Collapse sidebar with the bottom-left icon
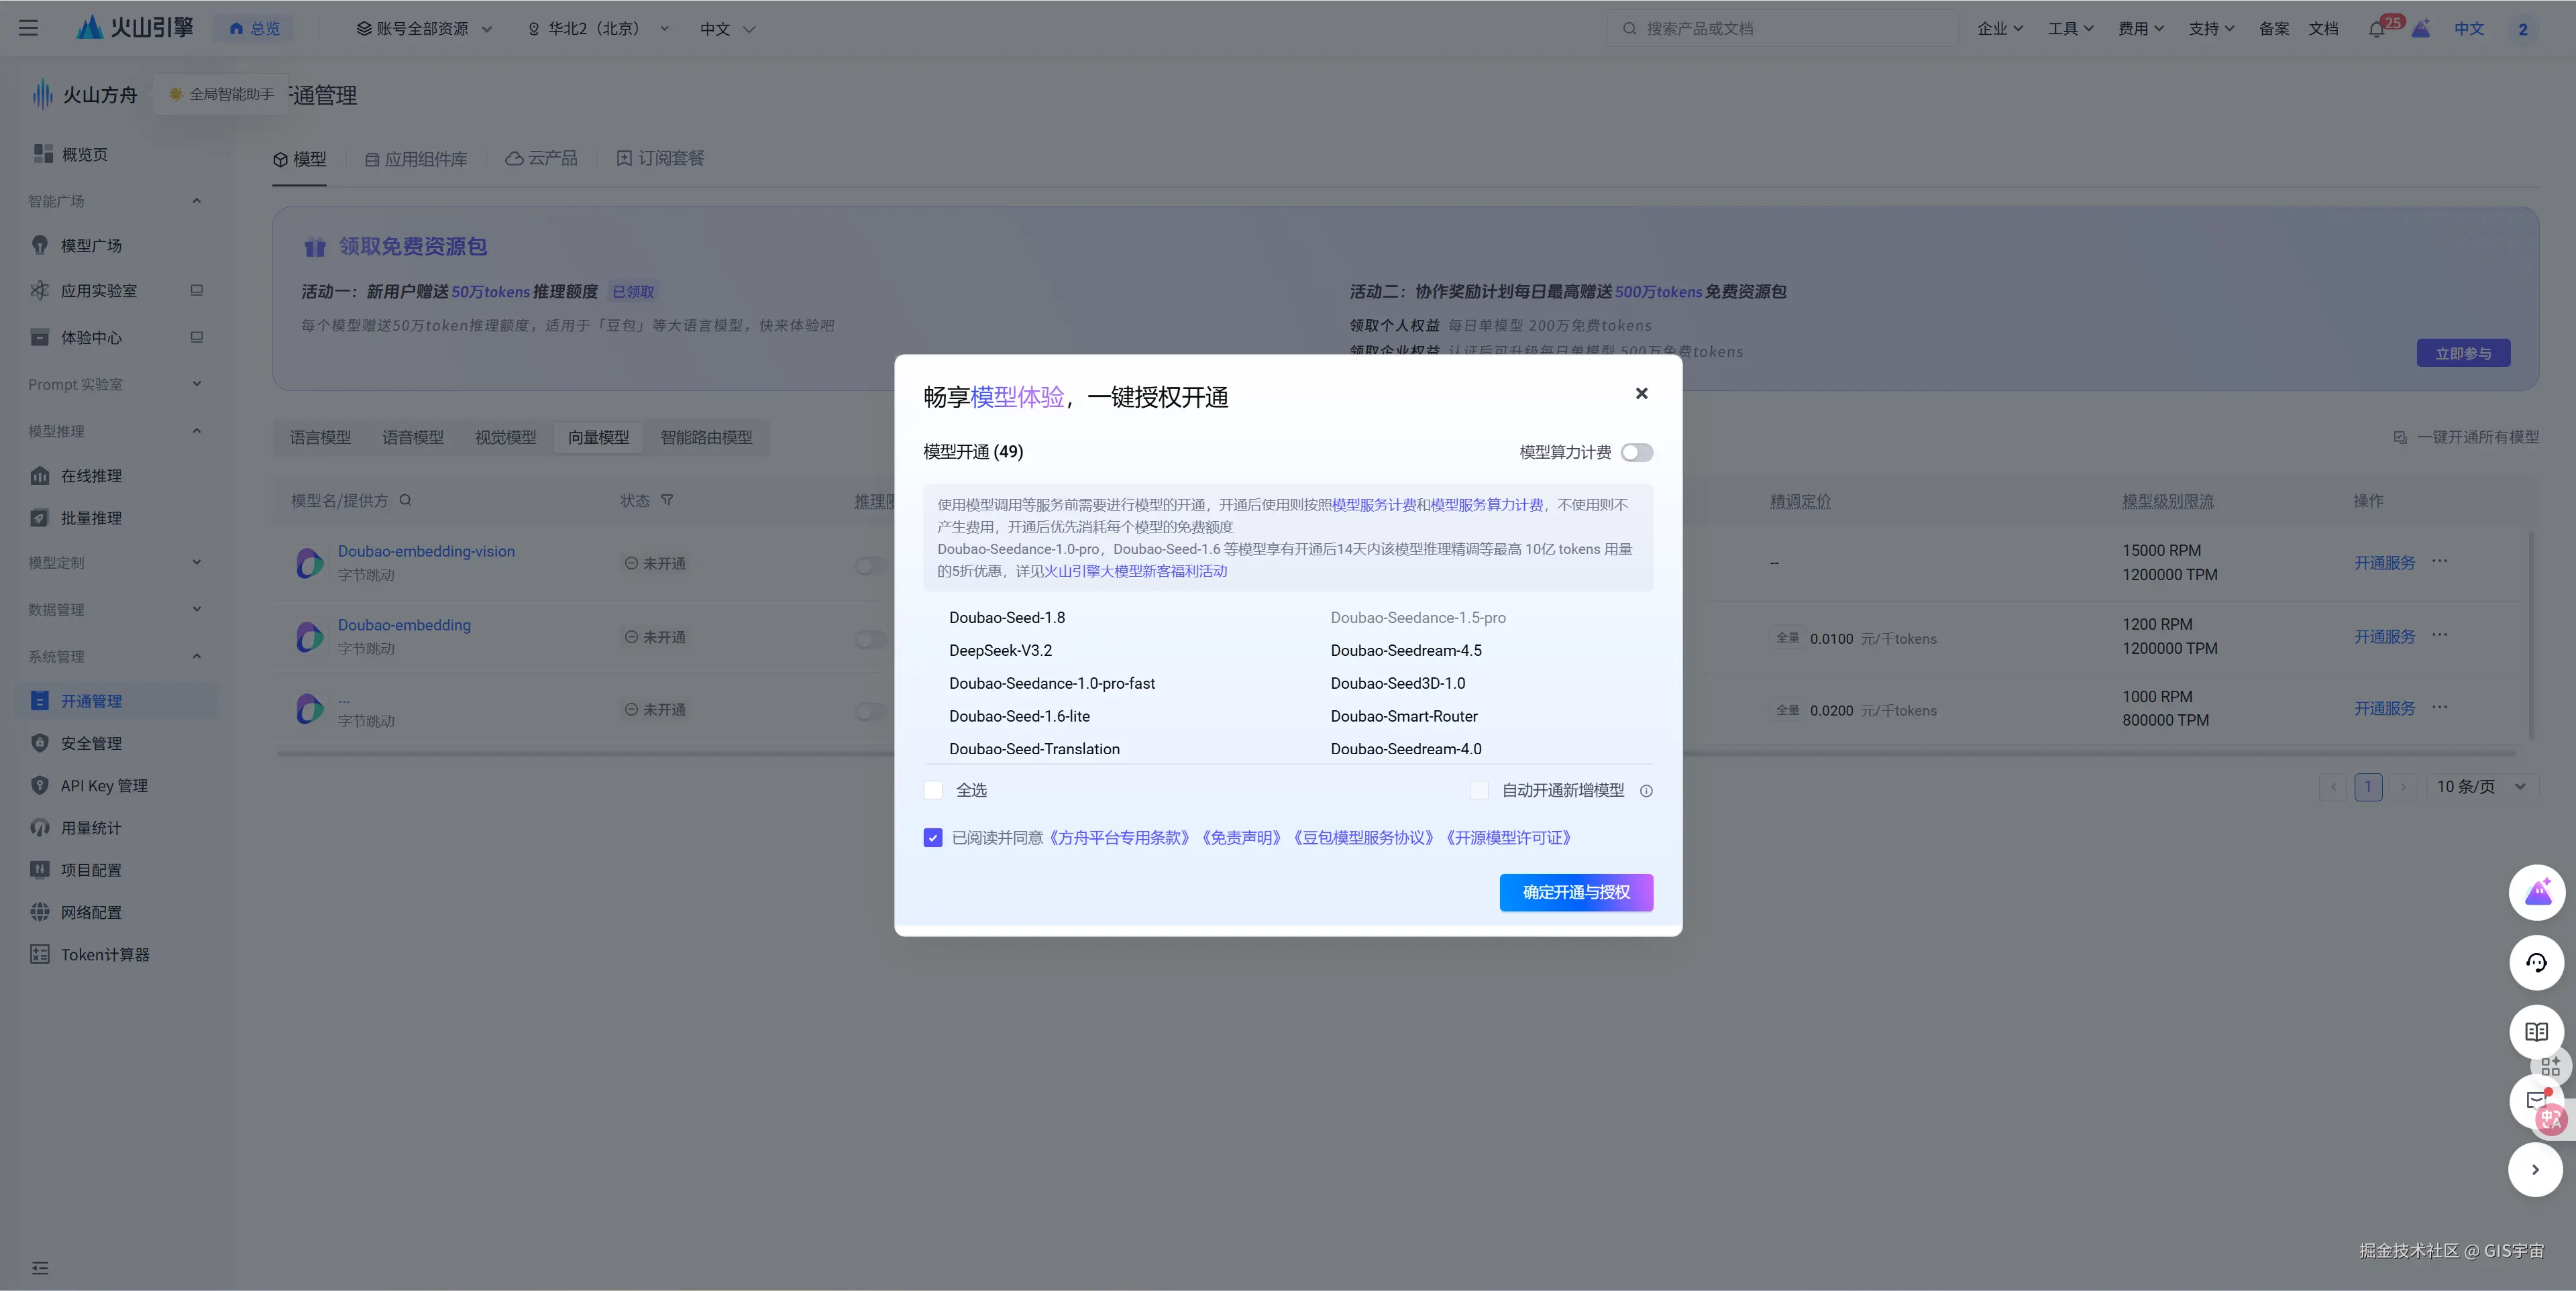Viewport: 2576px width, 1291px height. pos(40,1268)
